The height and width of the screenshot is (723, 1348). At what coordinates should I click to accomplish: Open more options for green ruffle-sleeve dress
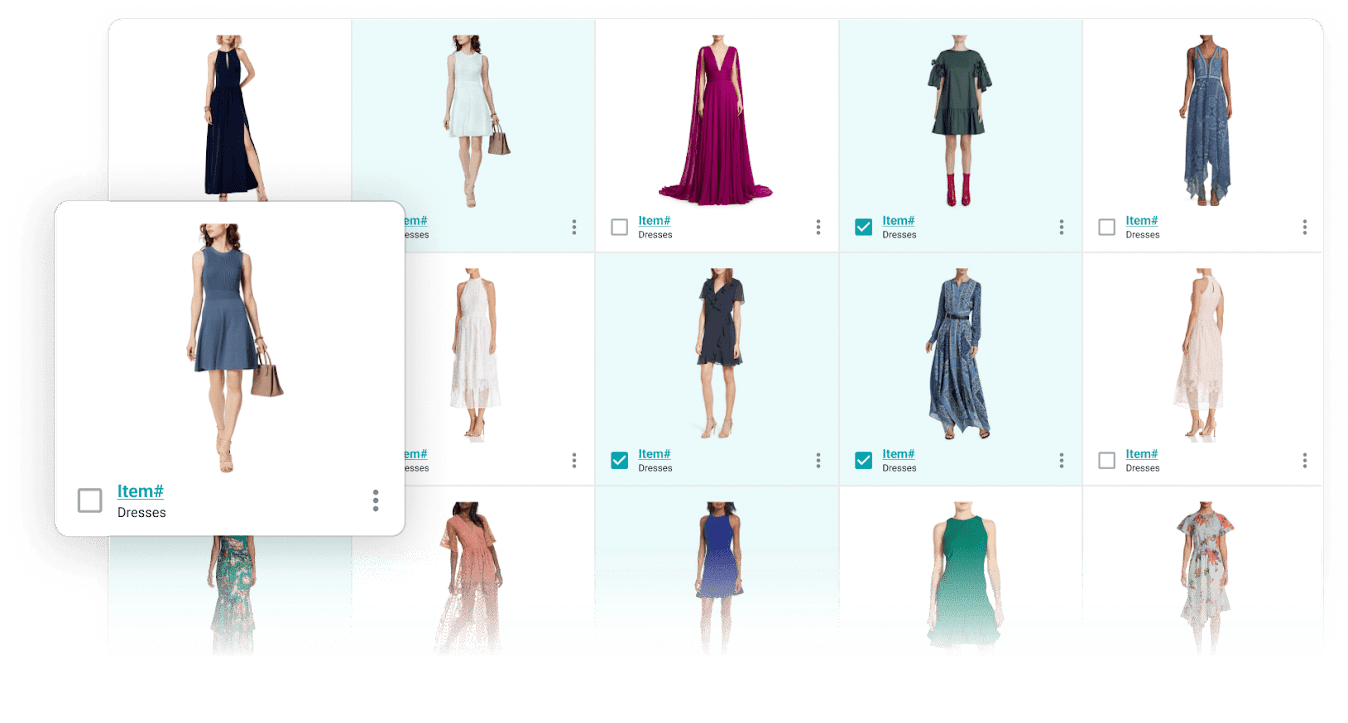1061,227
